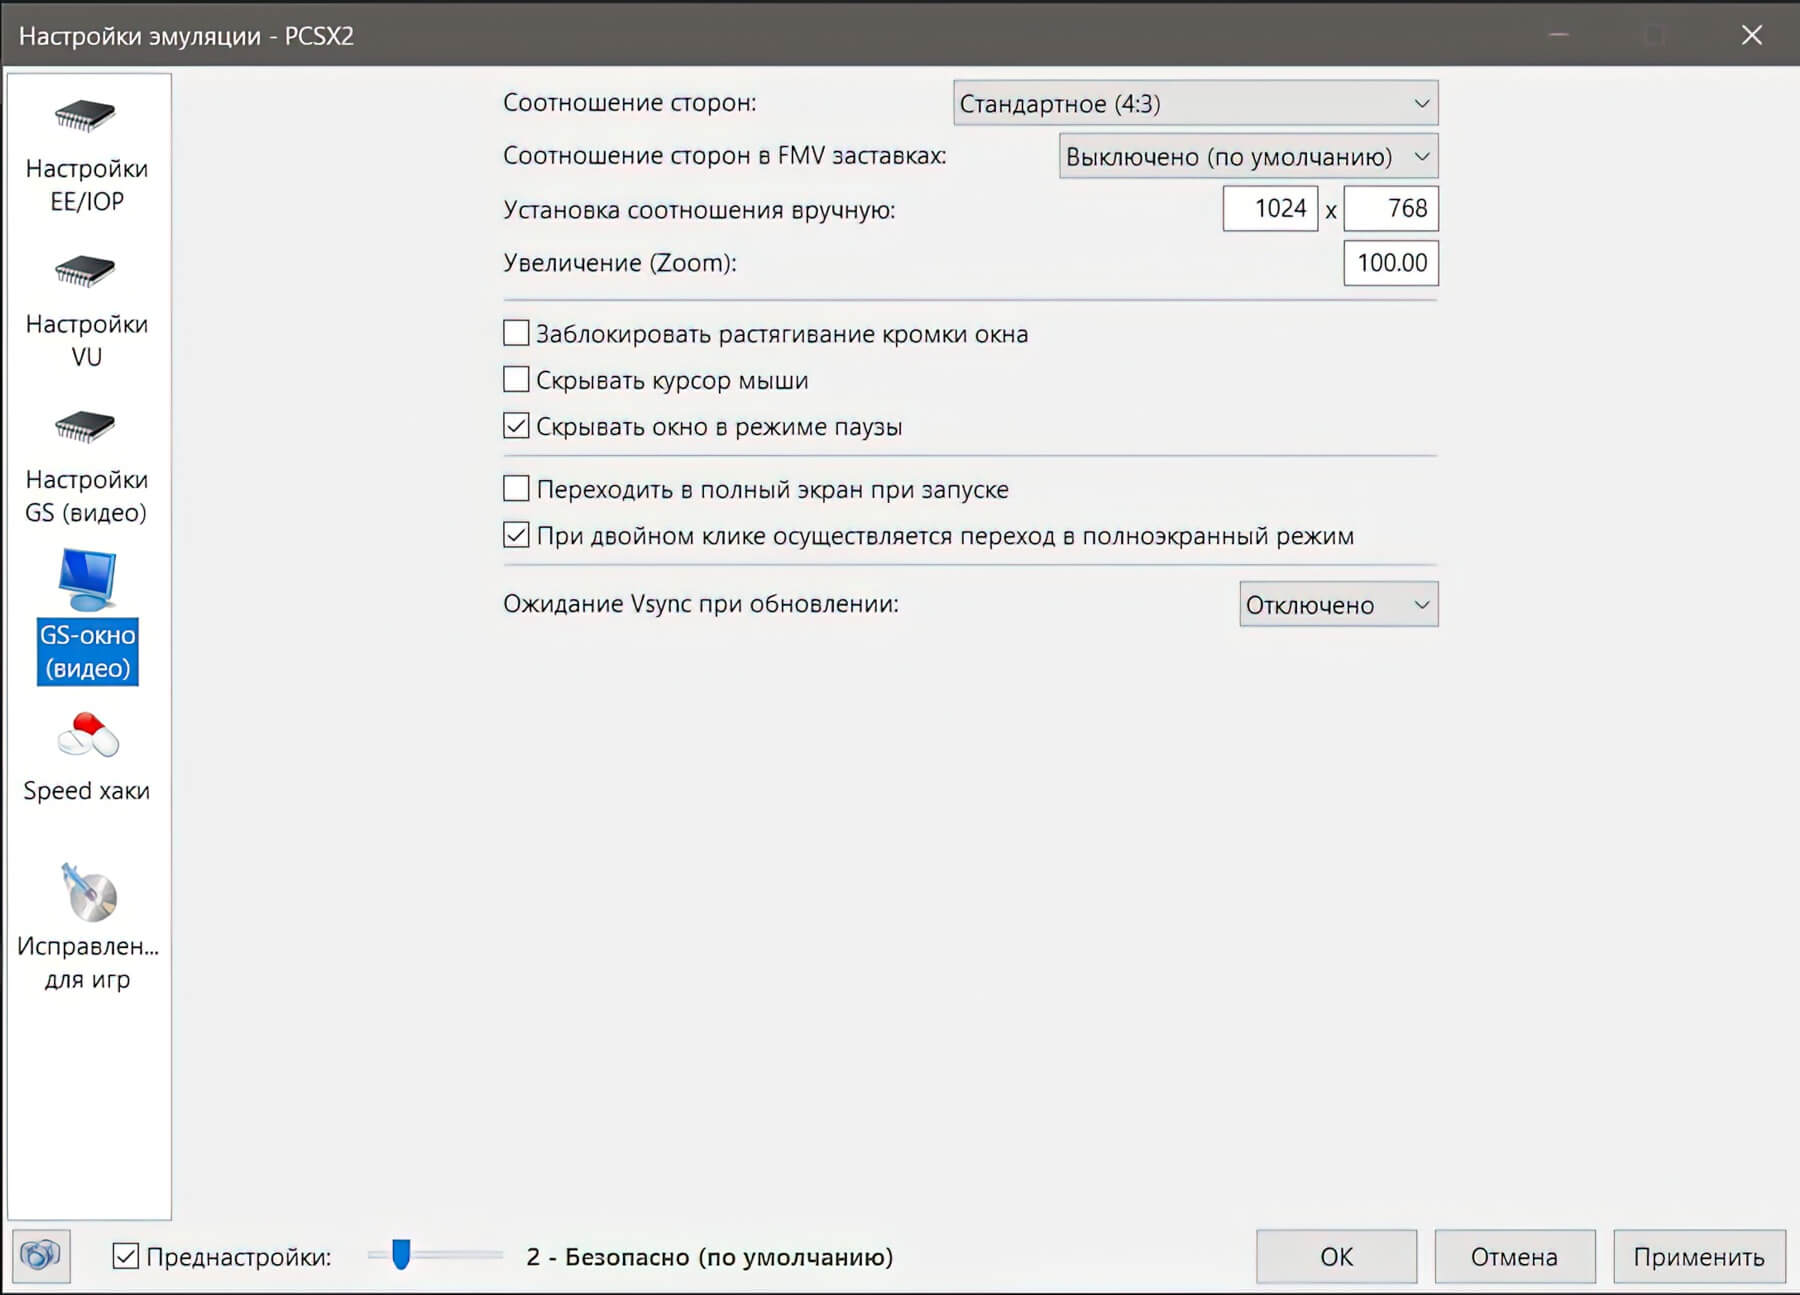This screenshot has height=1295, width=1800.
Task: Click 'Установка соотношения вручную:' label
Action: [699, 210]
